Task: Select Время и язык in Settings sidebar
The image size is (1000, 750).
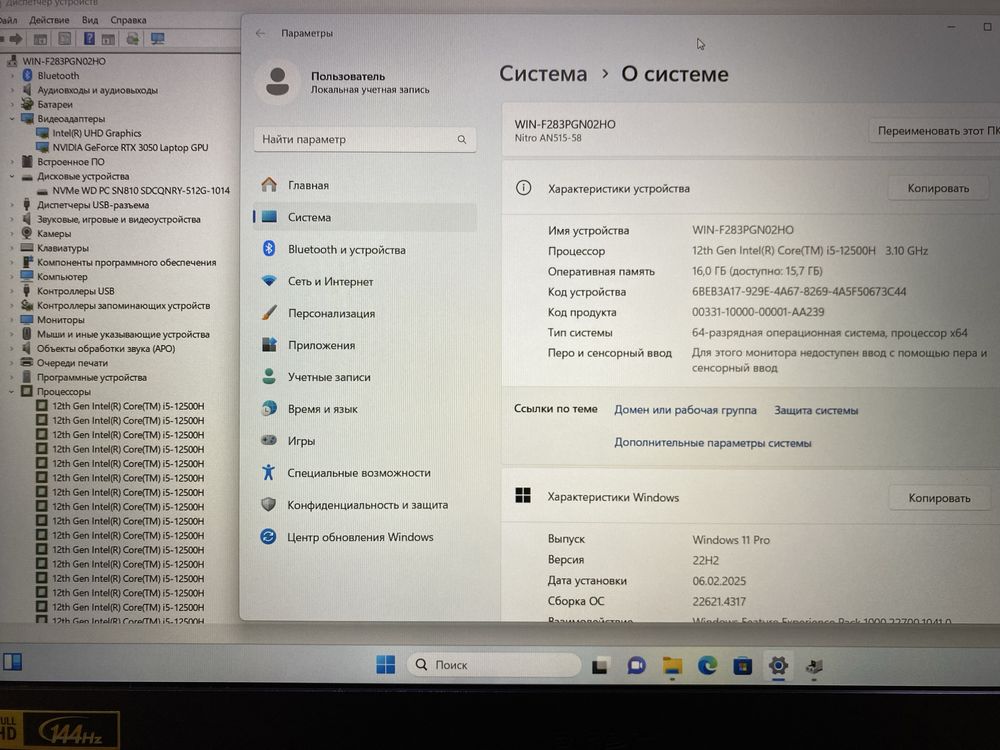Action: (x=365, y=409)
